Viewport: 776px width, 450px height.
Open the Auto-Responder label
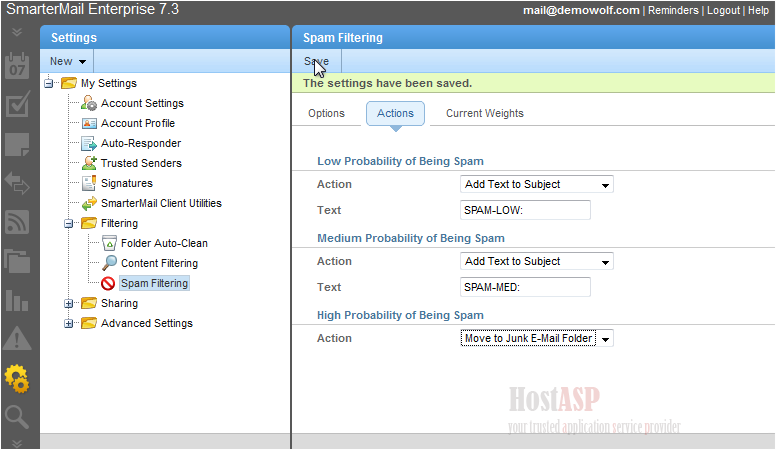[141, 143]
